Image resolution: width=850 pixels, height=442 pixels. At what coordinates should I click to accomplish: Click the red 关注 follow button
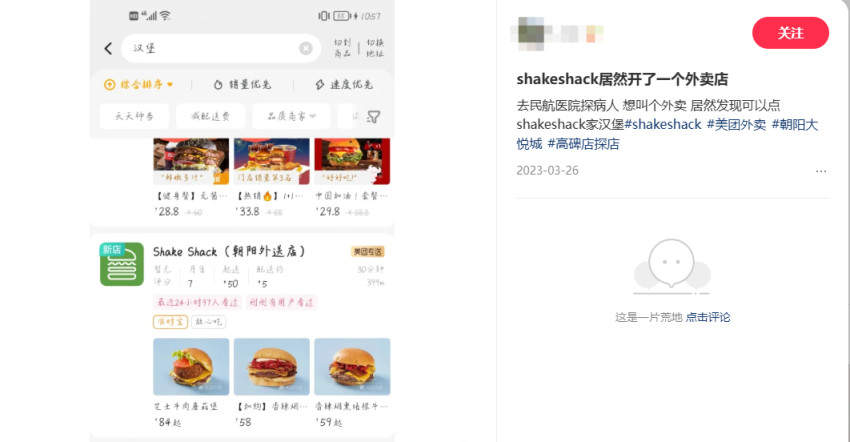coord(790,33)
